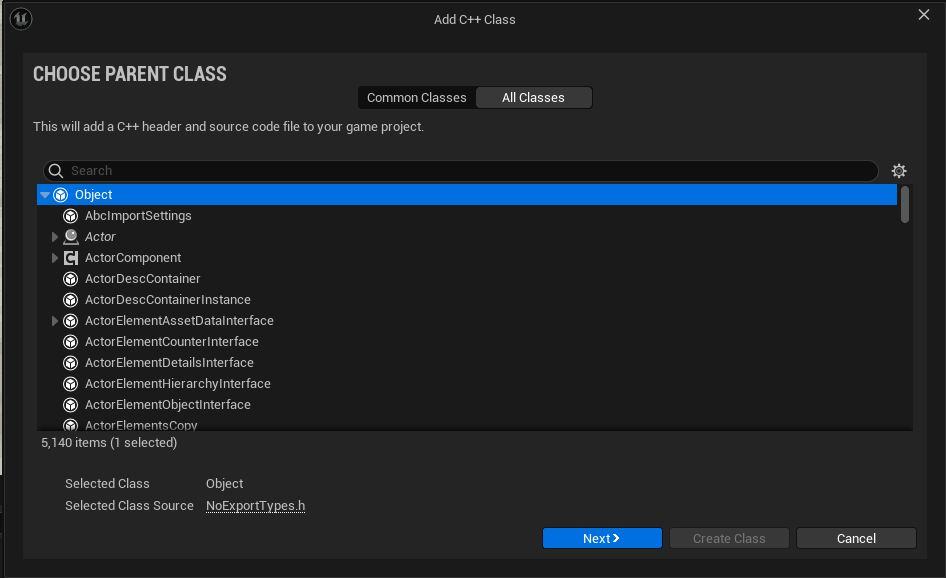Click the AbcImportSettings class icon
946x578 pixels.
(70, 215)
